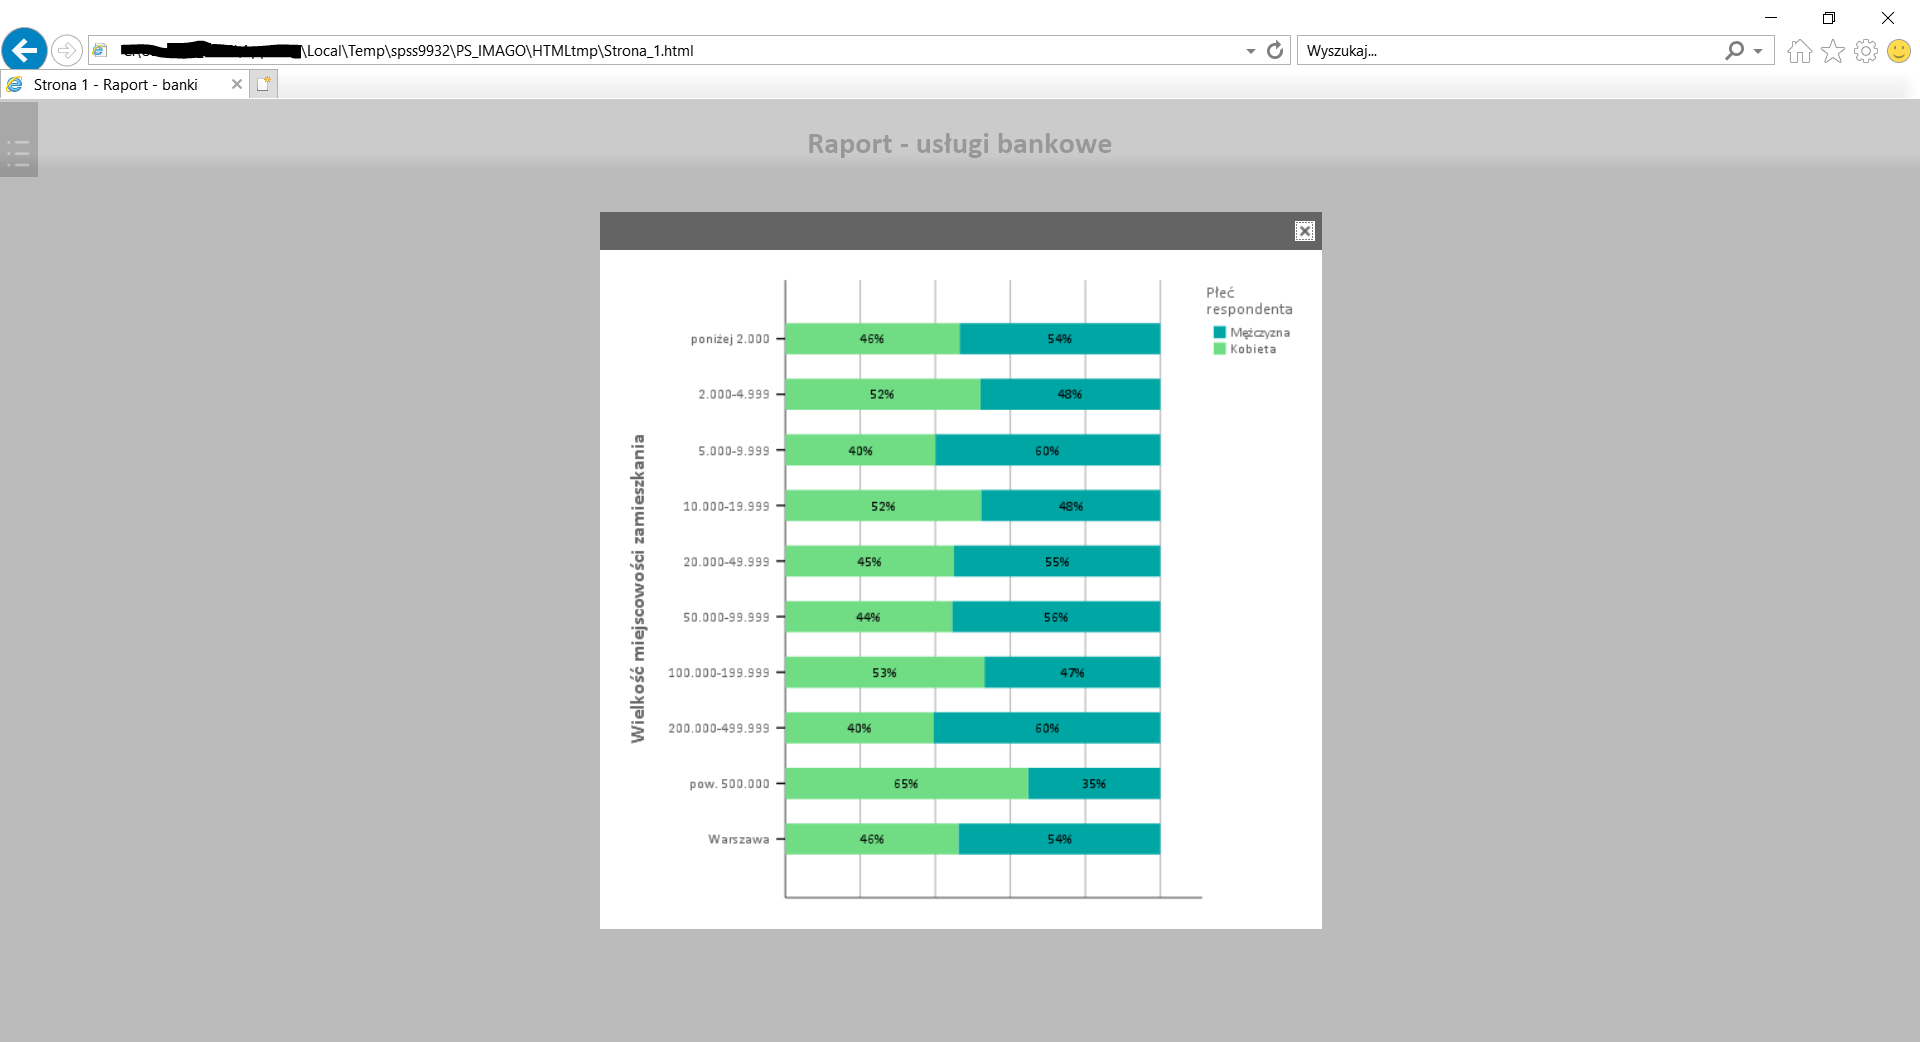
Task: Click the '10.000-19.999' axis label
Action: 727,507
